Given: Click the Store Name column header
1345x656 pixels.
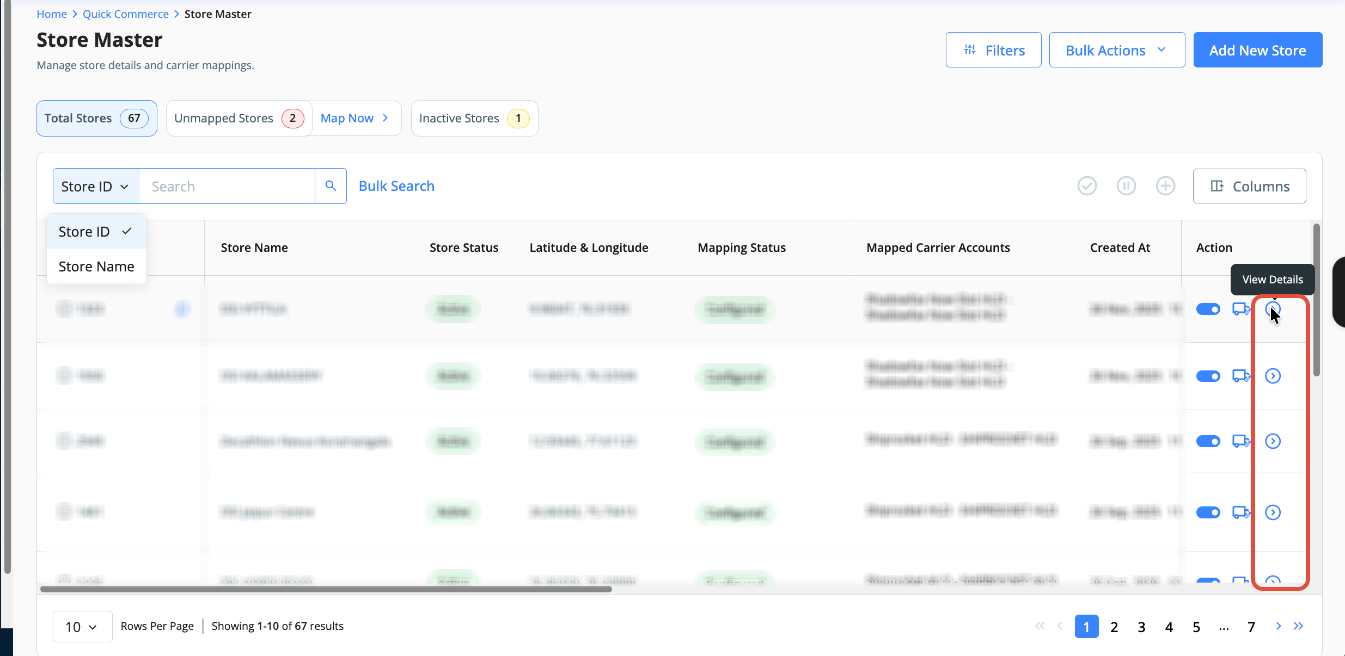Looking at the screenshot, I should [x=254, y=248].
